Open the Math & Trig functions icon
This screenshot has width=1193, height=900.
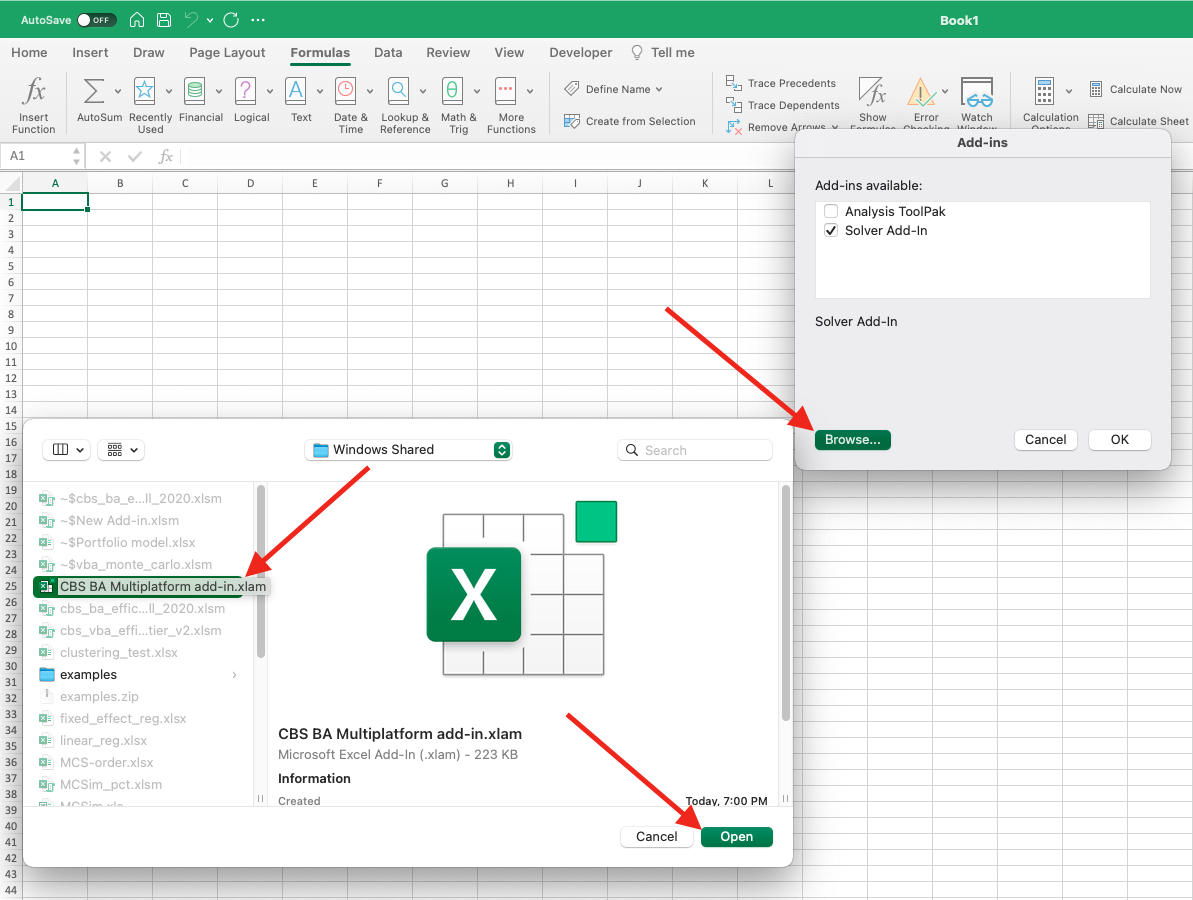452,91
